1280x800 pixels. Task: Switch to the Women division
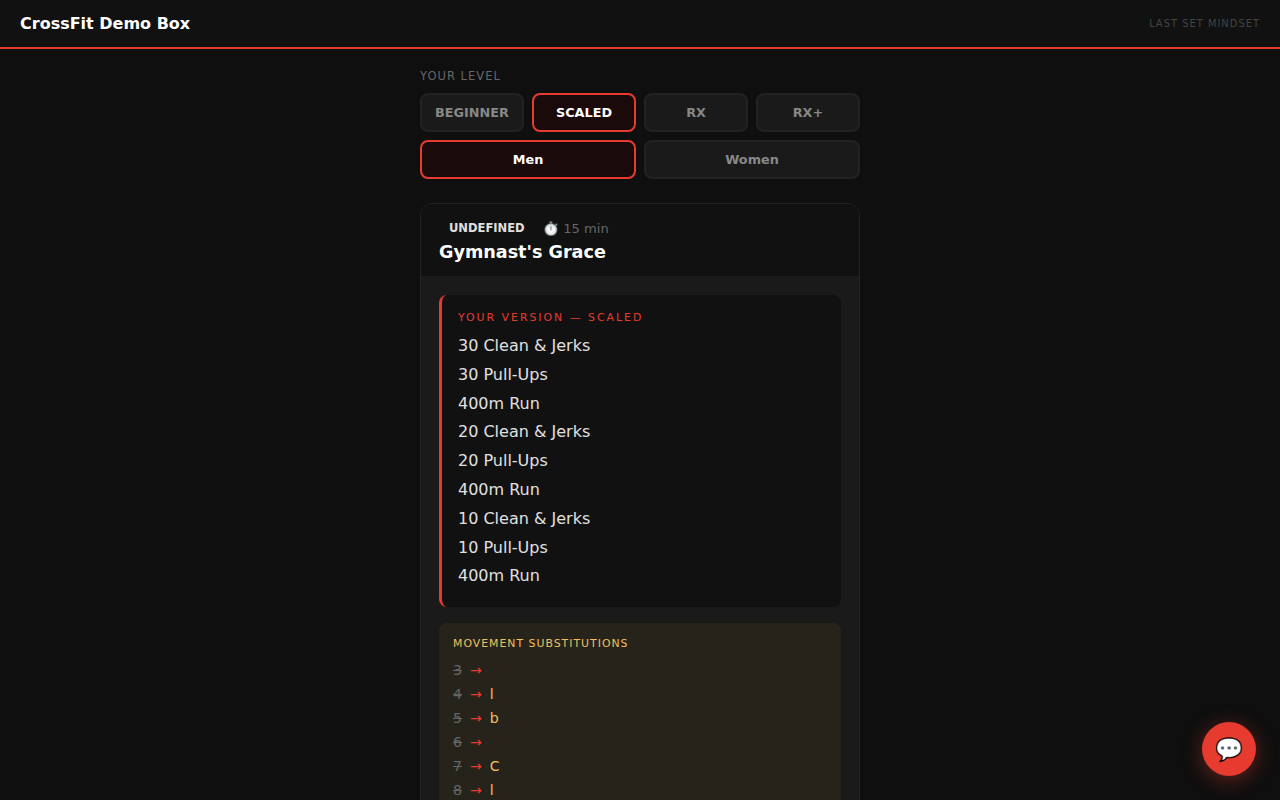751,160
